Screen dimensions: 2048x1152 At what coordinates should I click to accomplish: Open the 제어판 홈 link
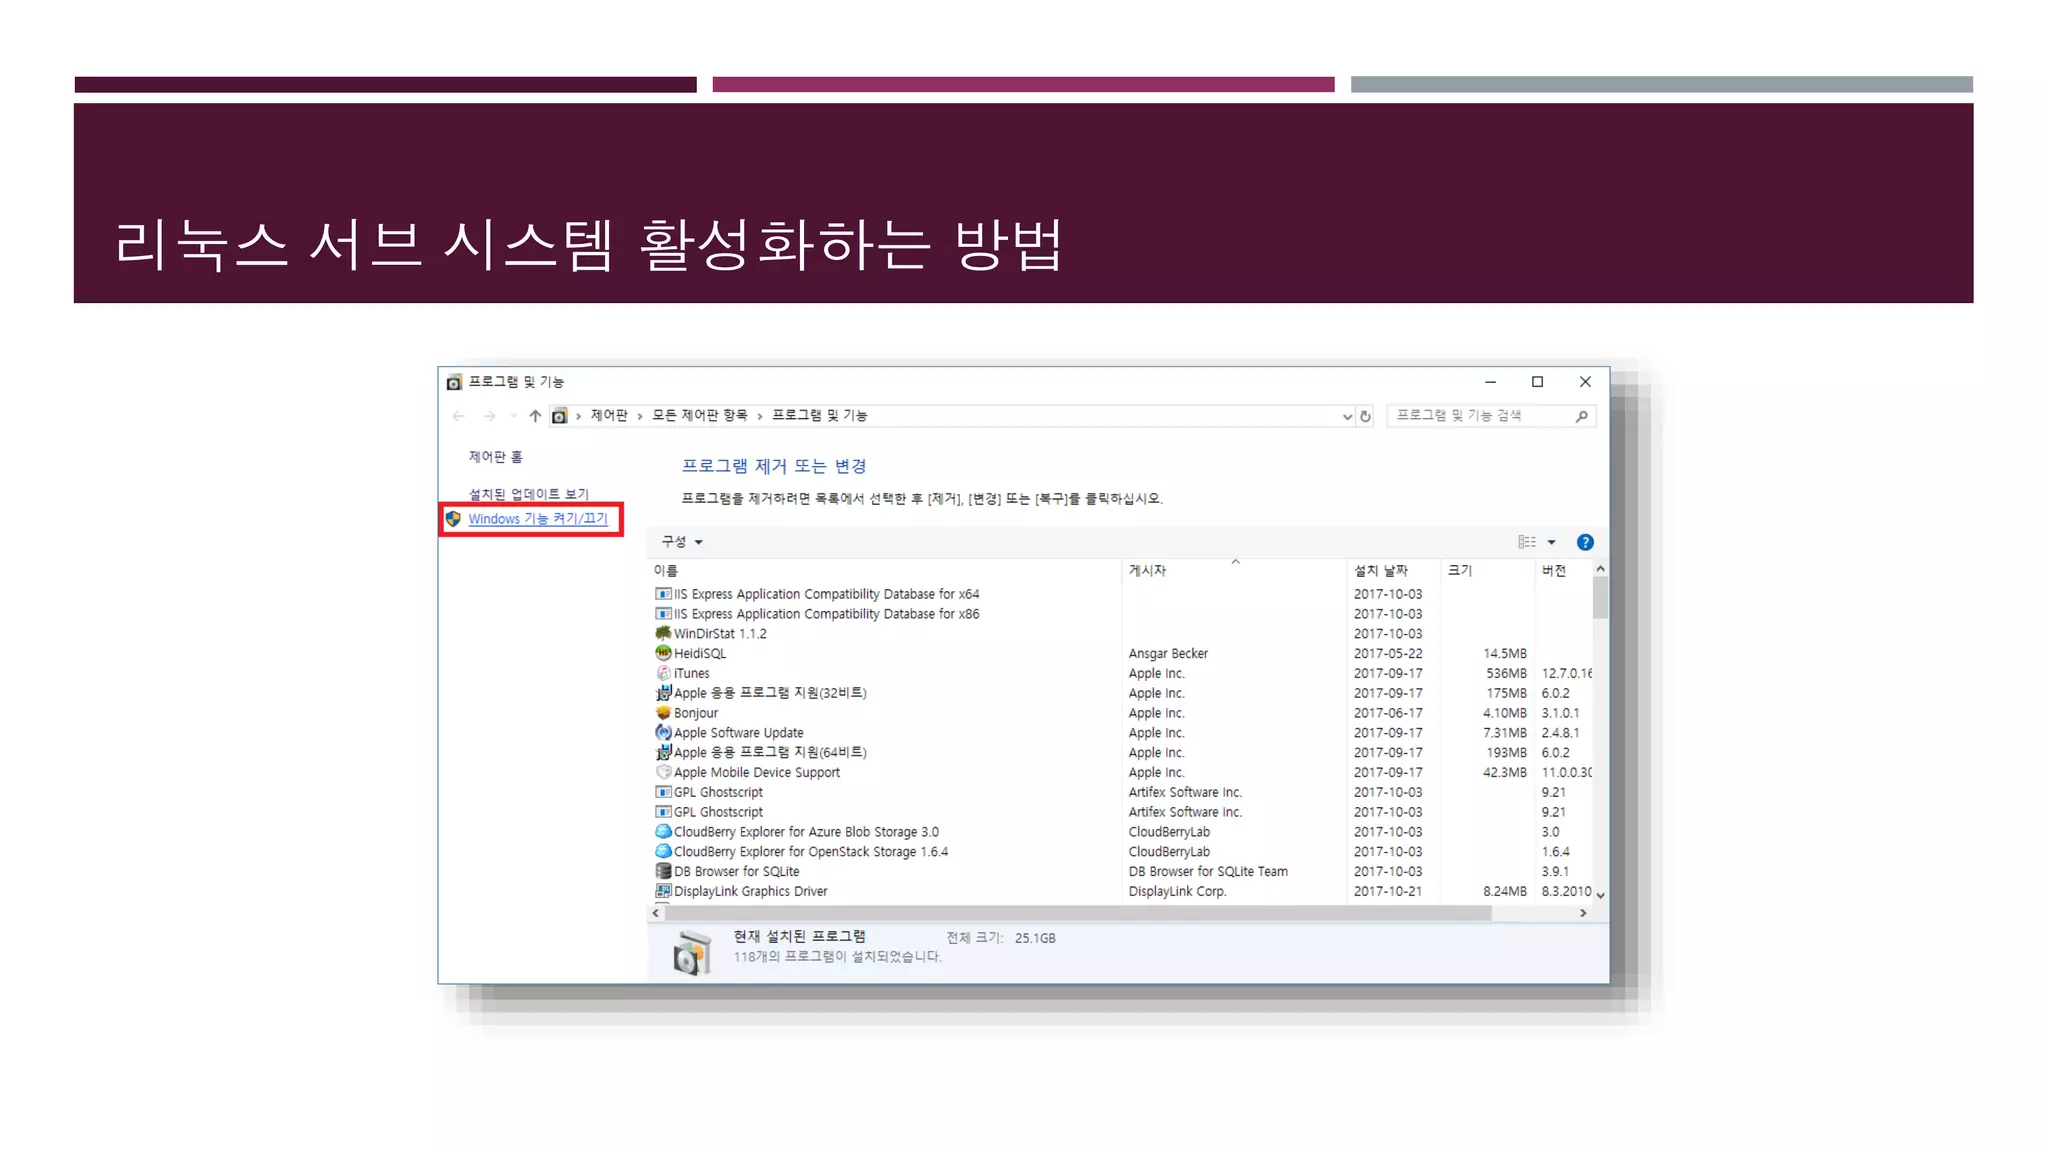tap(496, 456)
